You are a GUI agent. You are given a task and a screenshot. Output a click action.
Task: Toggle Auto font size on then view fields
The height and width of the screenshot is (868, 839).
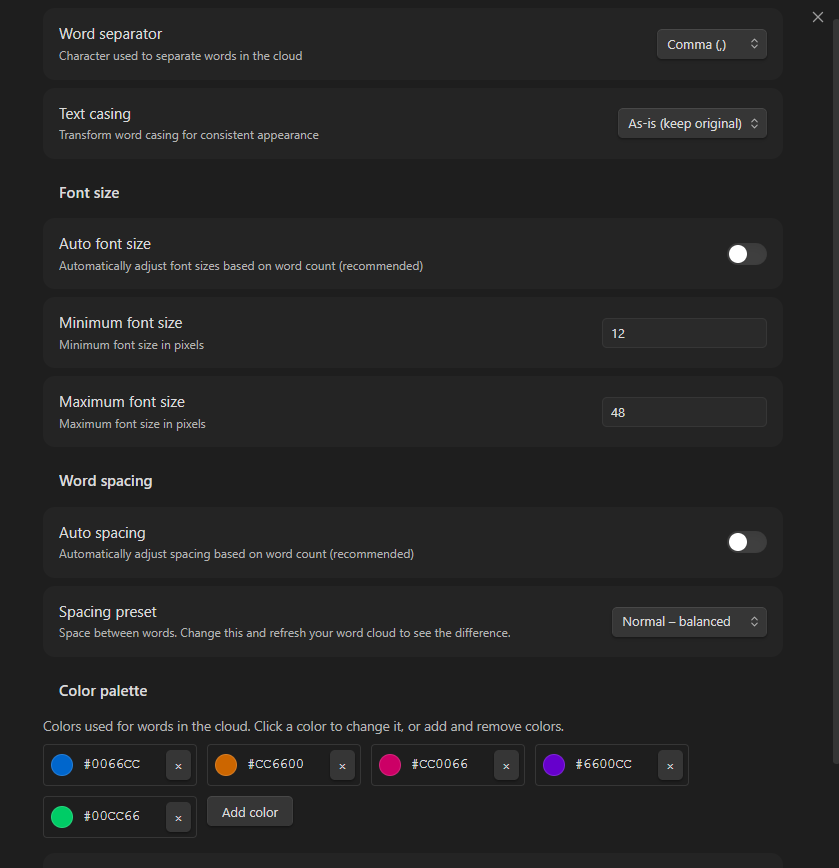tap(746, 254)
